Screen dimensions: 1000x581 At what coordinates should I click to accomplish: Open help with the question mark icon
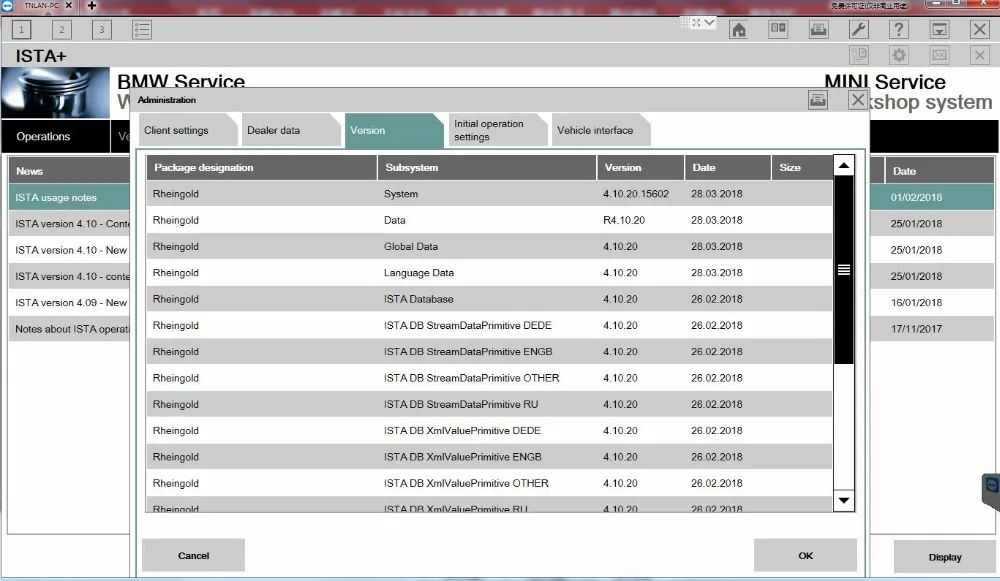click(x=899, y=29)
